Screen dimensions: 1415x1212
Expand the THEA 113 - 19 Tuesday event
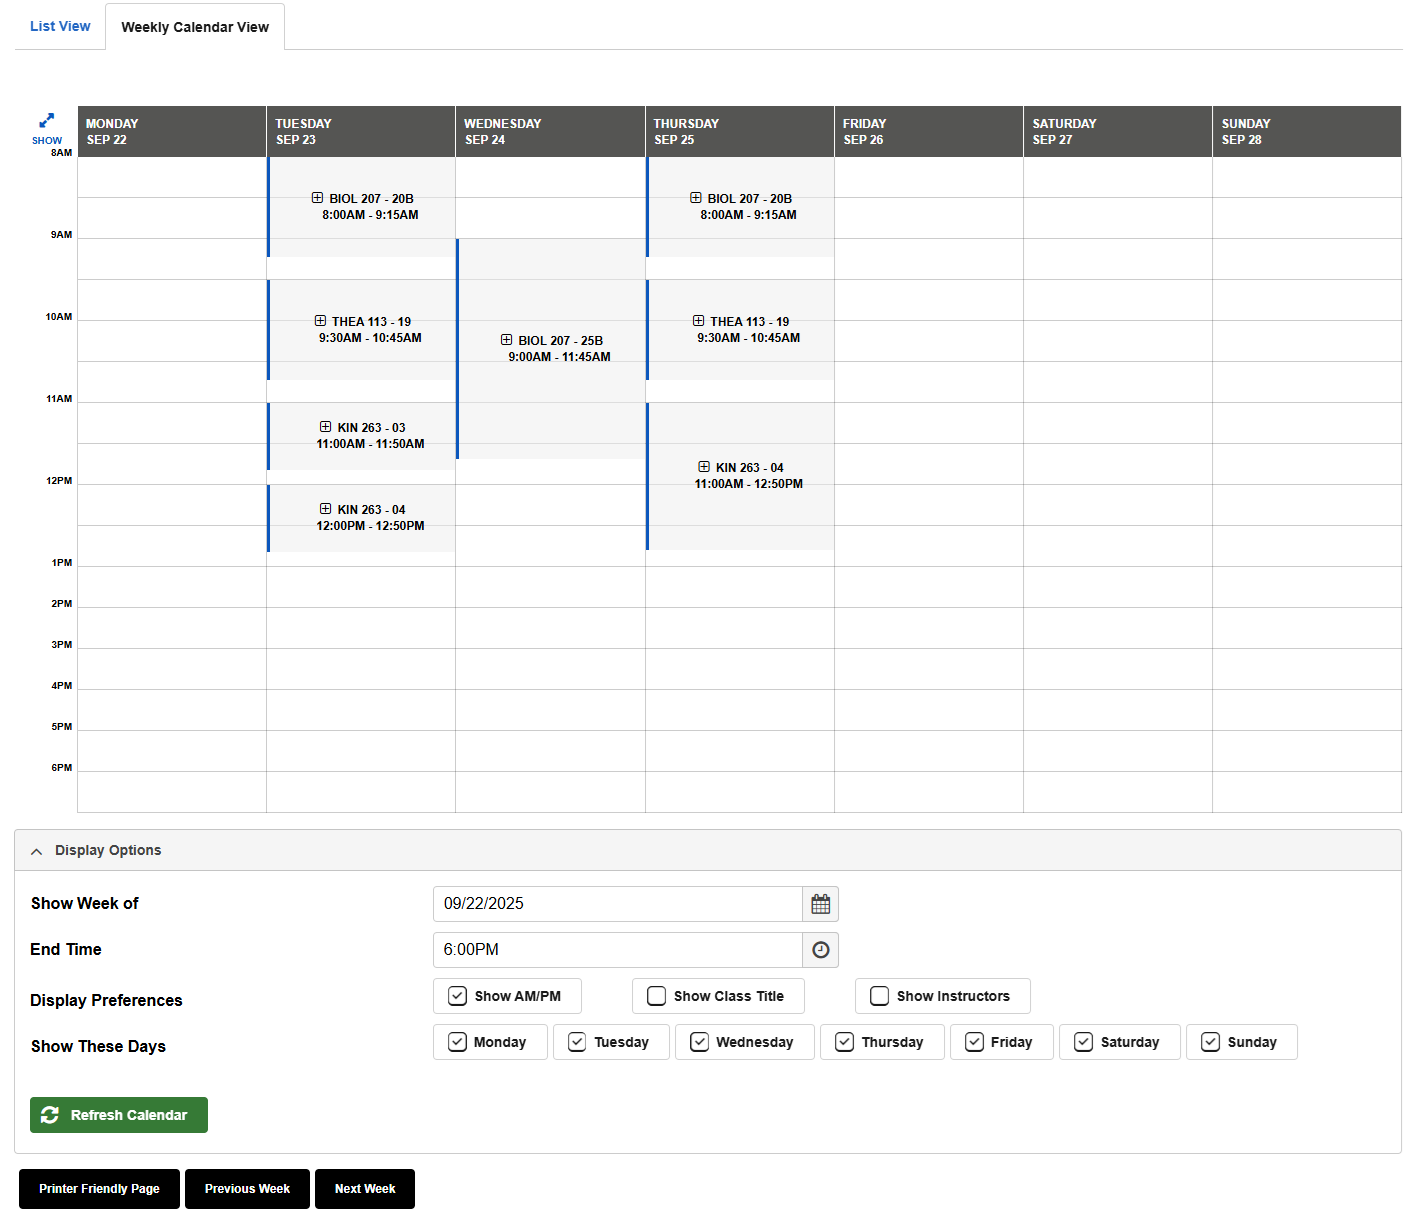320,320
